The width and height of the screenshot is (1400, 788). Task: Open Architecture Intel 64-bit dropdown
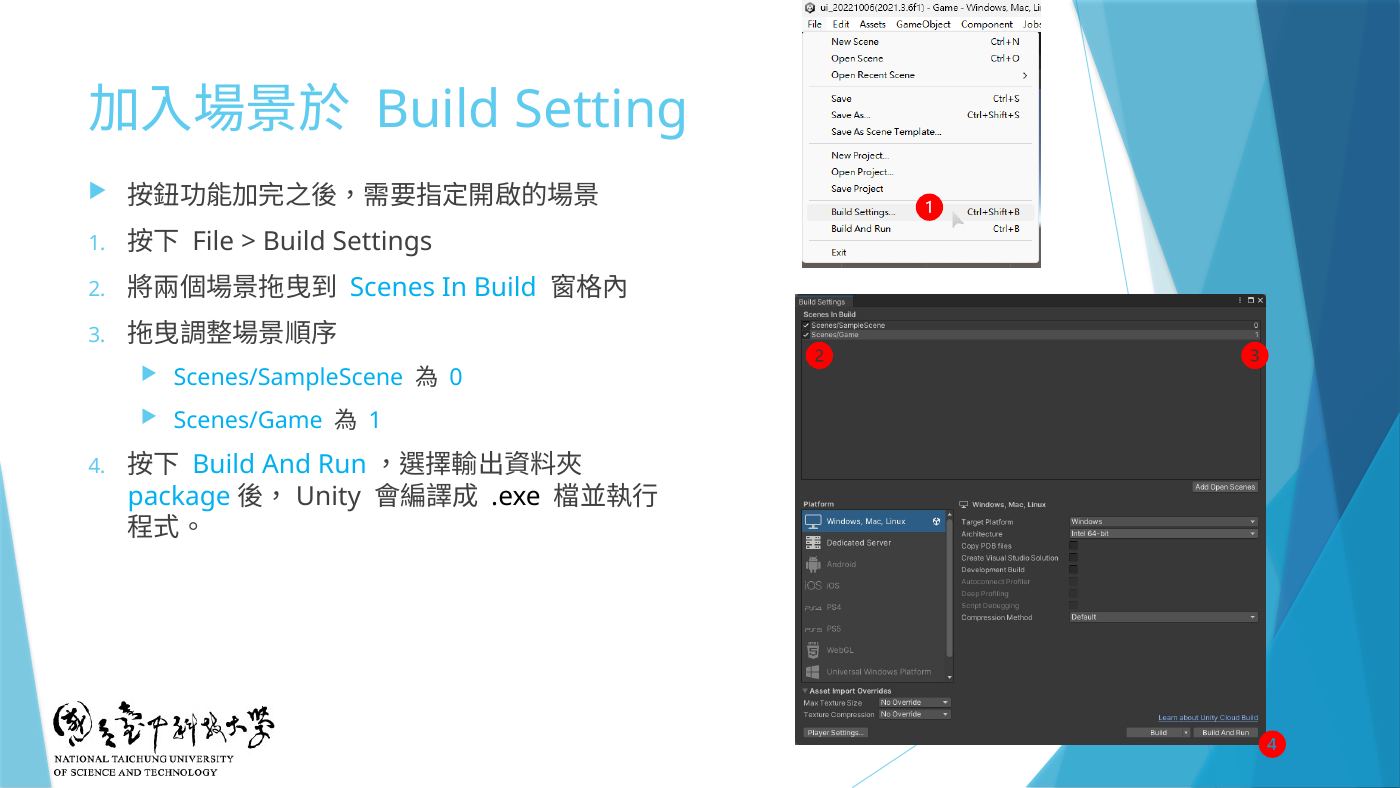click(1163, 534)
